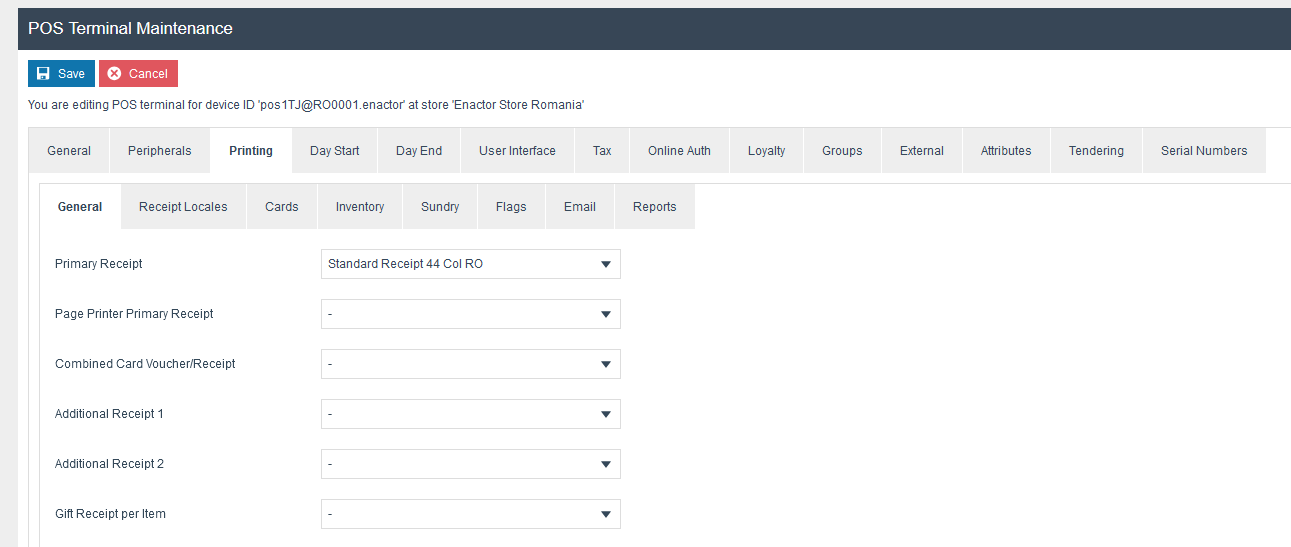Open the Cards sub-tab
Image resolution: width=1291 pixels, height=547 pixels.
[281, 207]
